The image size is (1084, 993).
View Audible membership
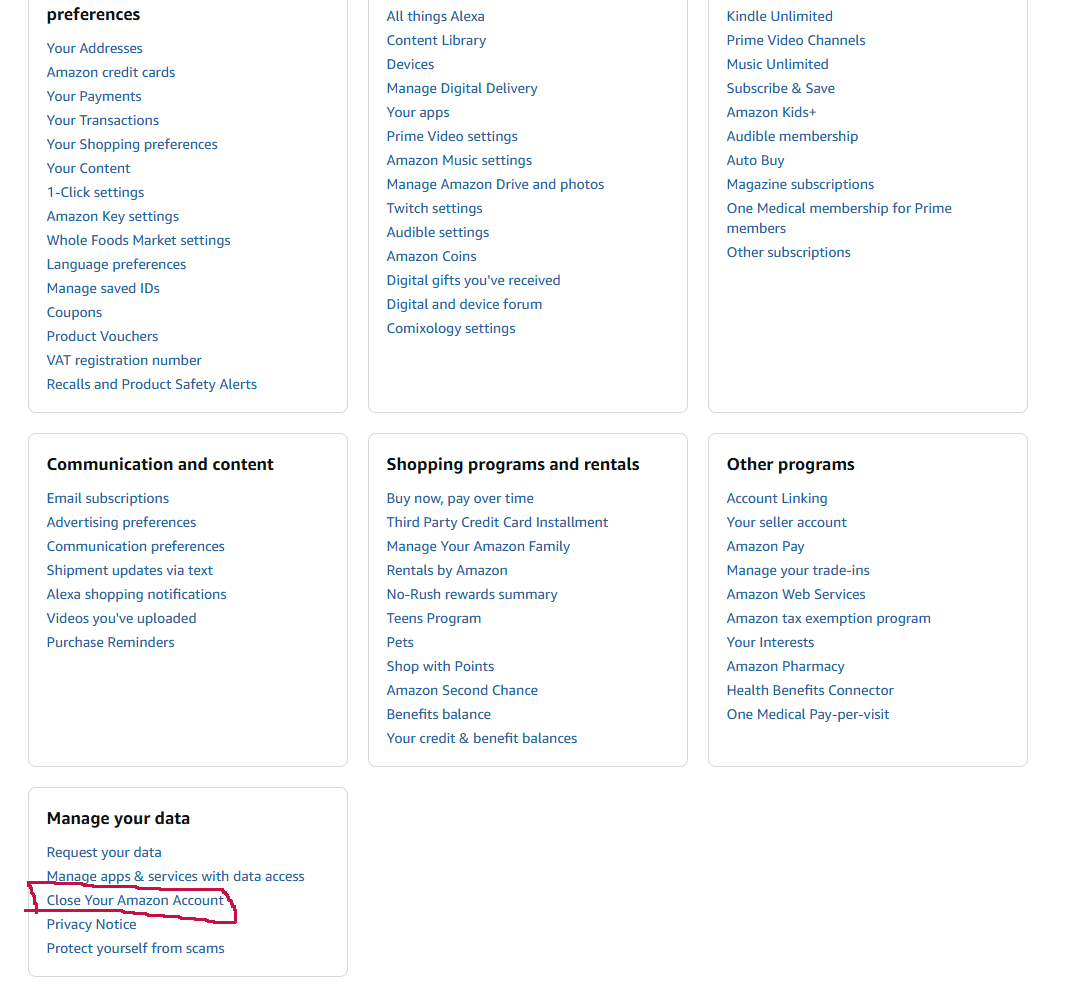tap(792, 136)
